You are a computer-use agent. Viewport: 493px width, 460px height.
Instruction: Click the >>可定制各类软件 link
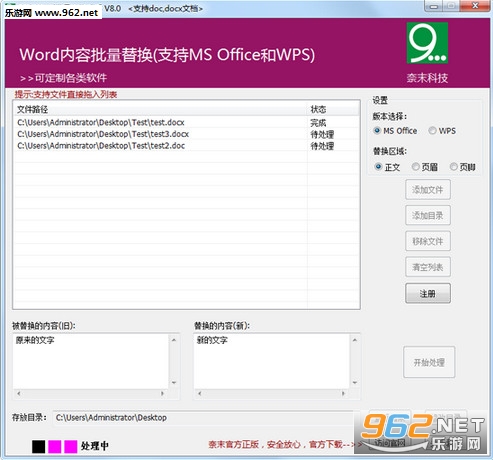pos(63,78)
